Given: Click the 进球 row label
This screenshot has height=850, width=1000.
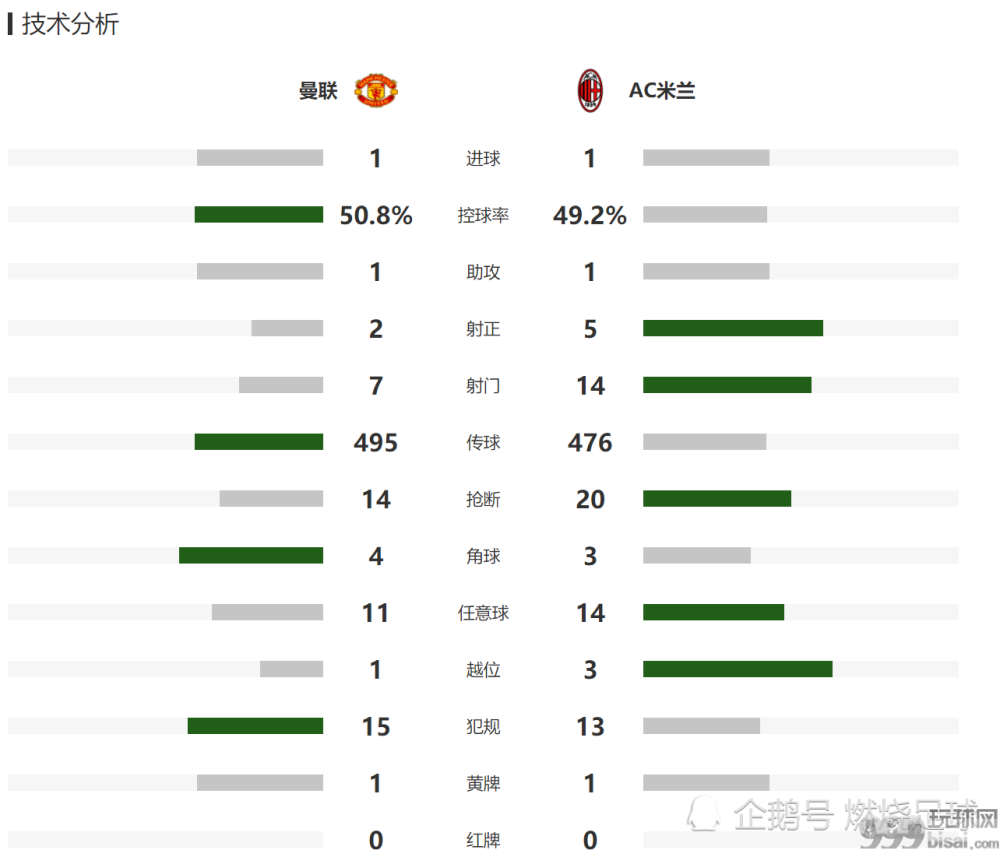Looking at the screenshot, I should pyautogui.click(x=483, y=158).
